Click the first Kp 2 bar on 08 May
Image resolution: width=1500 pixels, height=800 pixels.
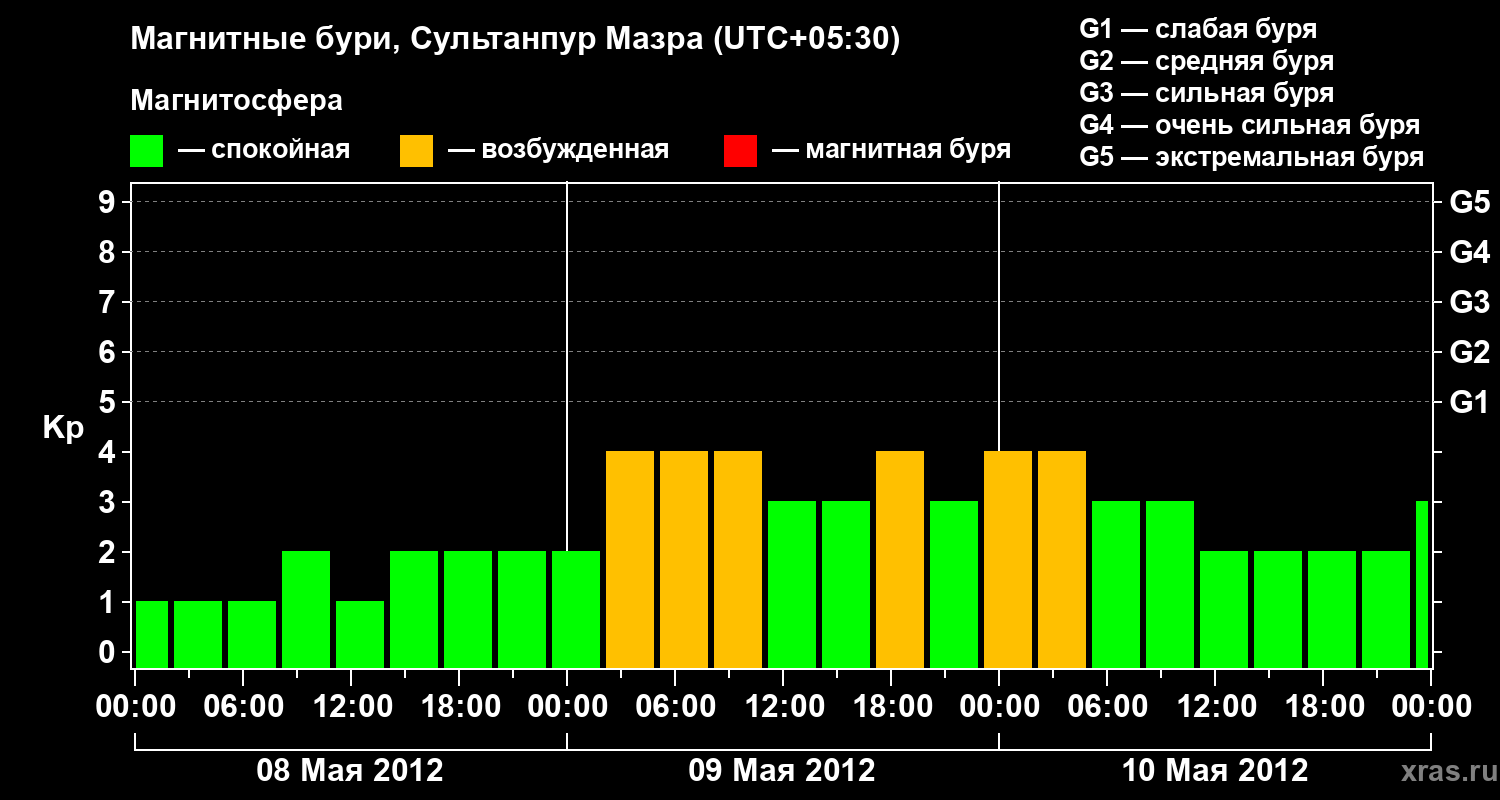click(x=306, y=609)
